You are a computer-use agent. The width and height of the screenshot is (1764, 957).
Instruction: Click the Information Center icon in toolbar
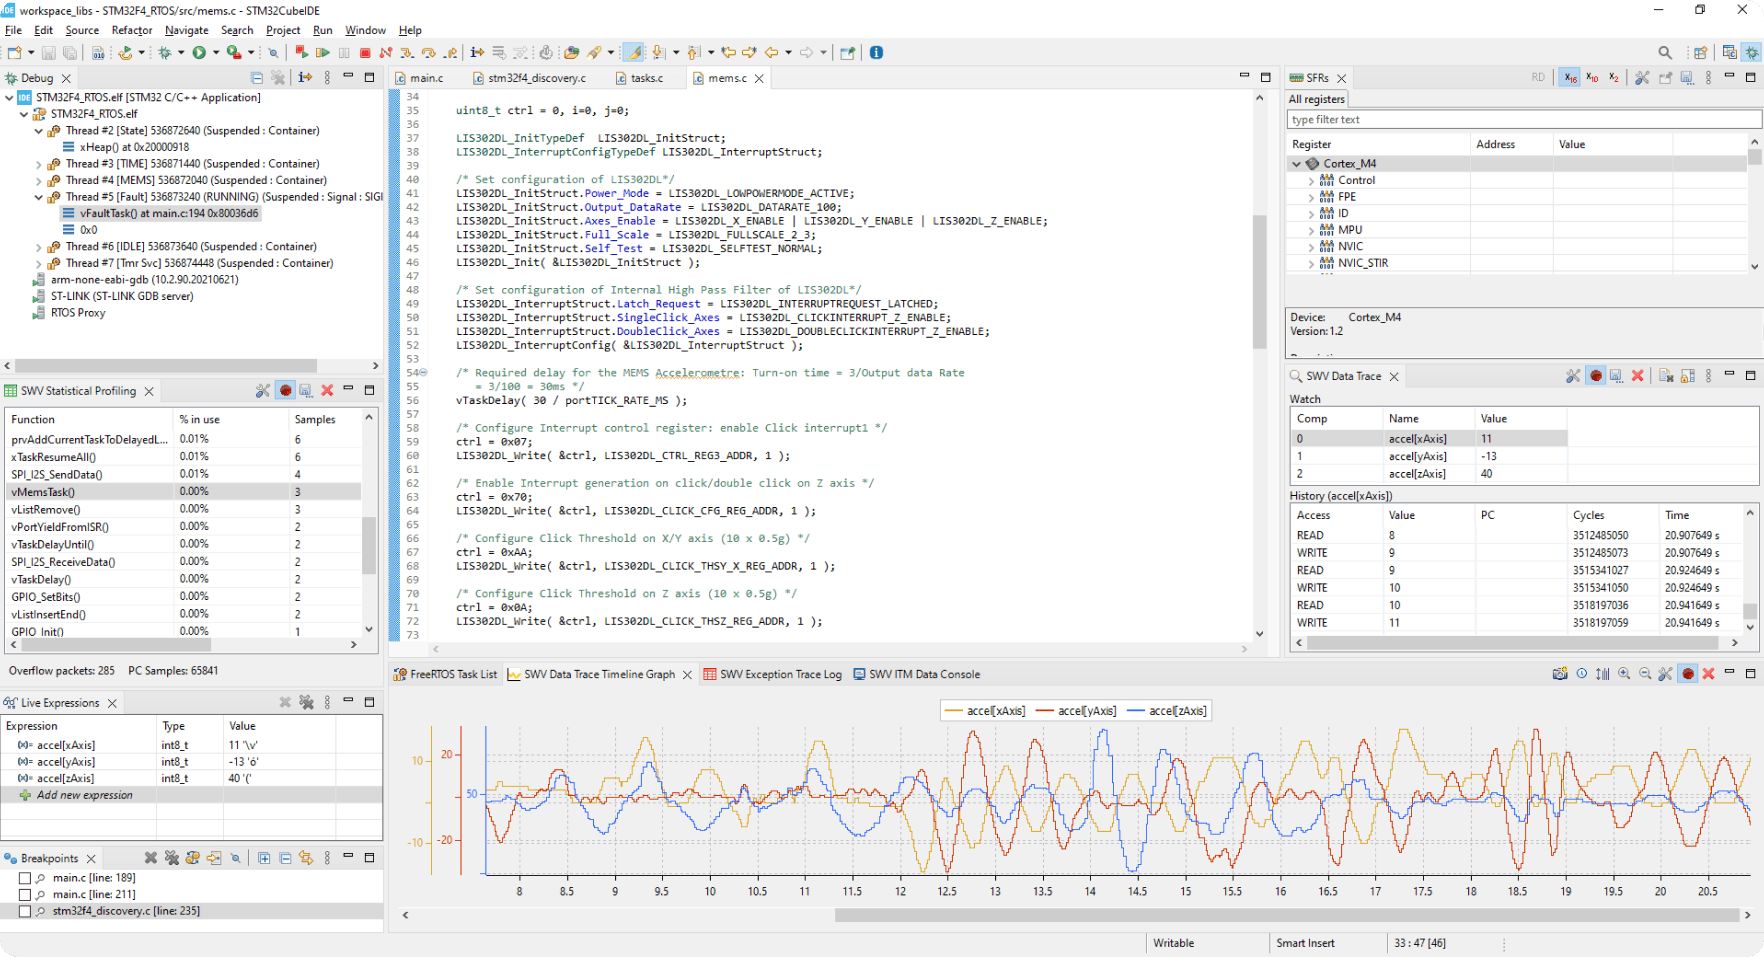coord(876,53)
